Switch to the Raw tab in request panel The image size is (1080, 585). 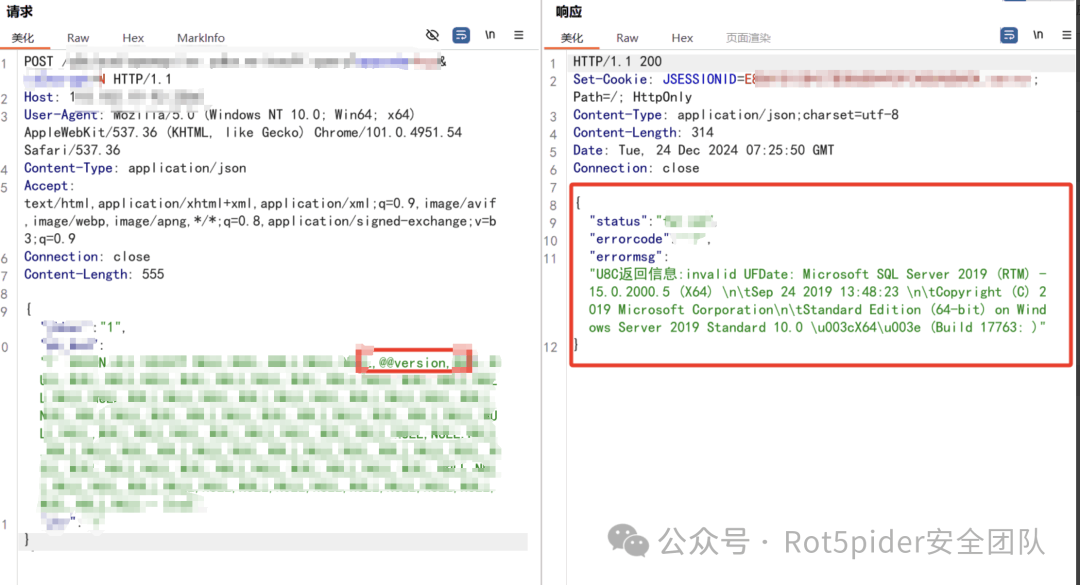78,38
